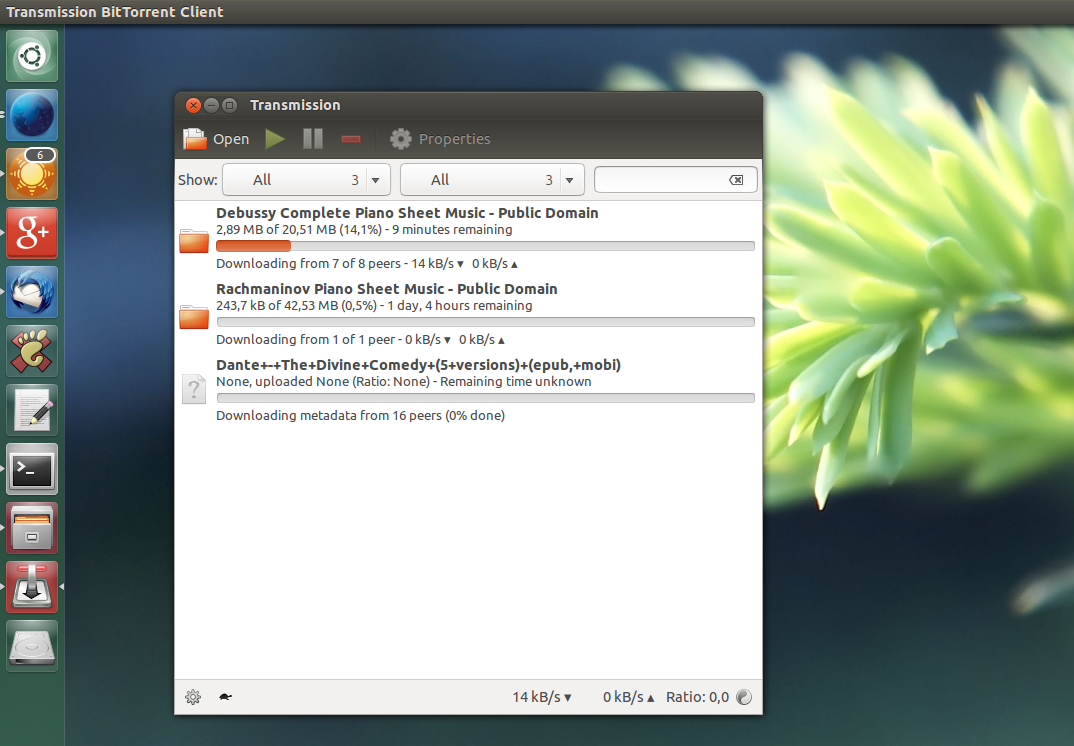The width and height of the screenshot is (1074, 746).
Task: Click the Debussy torrent progress bar
Action: 485,246
